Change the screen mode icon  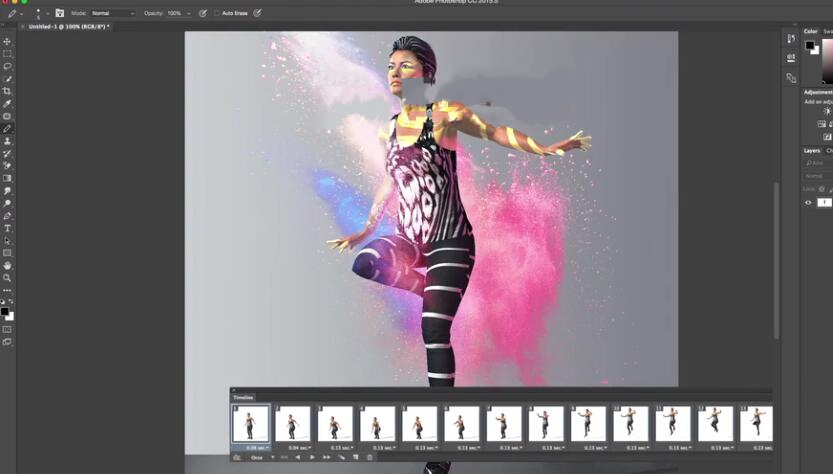coord(7,342)
